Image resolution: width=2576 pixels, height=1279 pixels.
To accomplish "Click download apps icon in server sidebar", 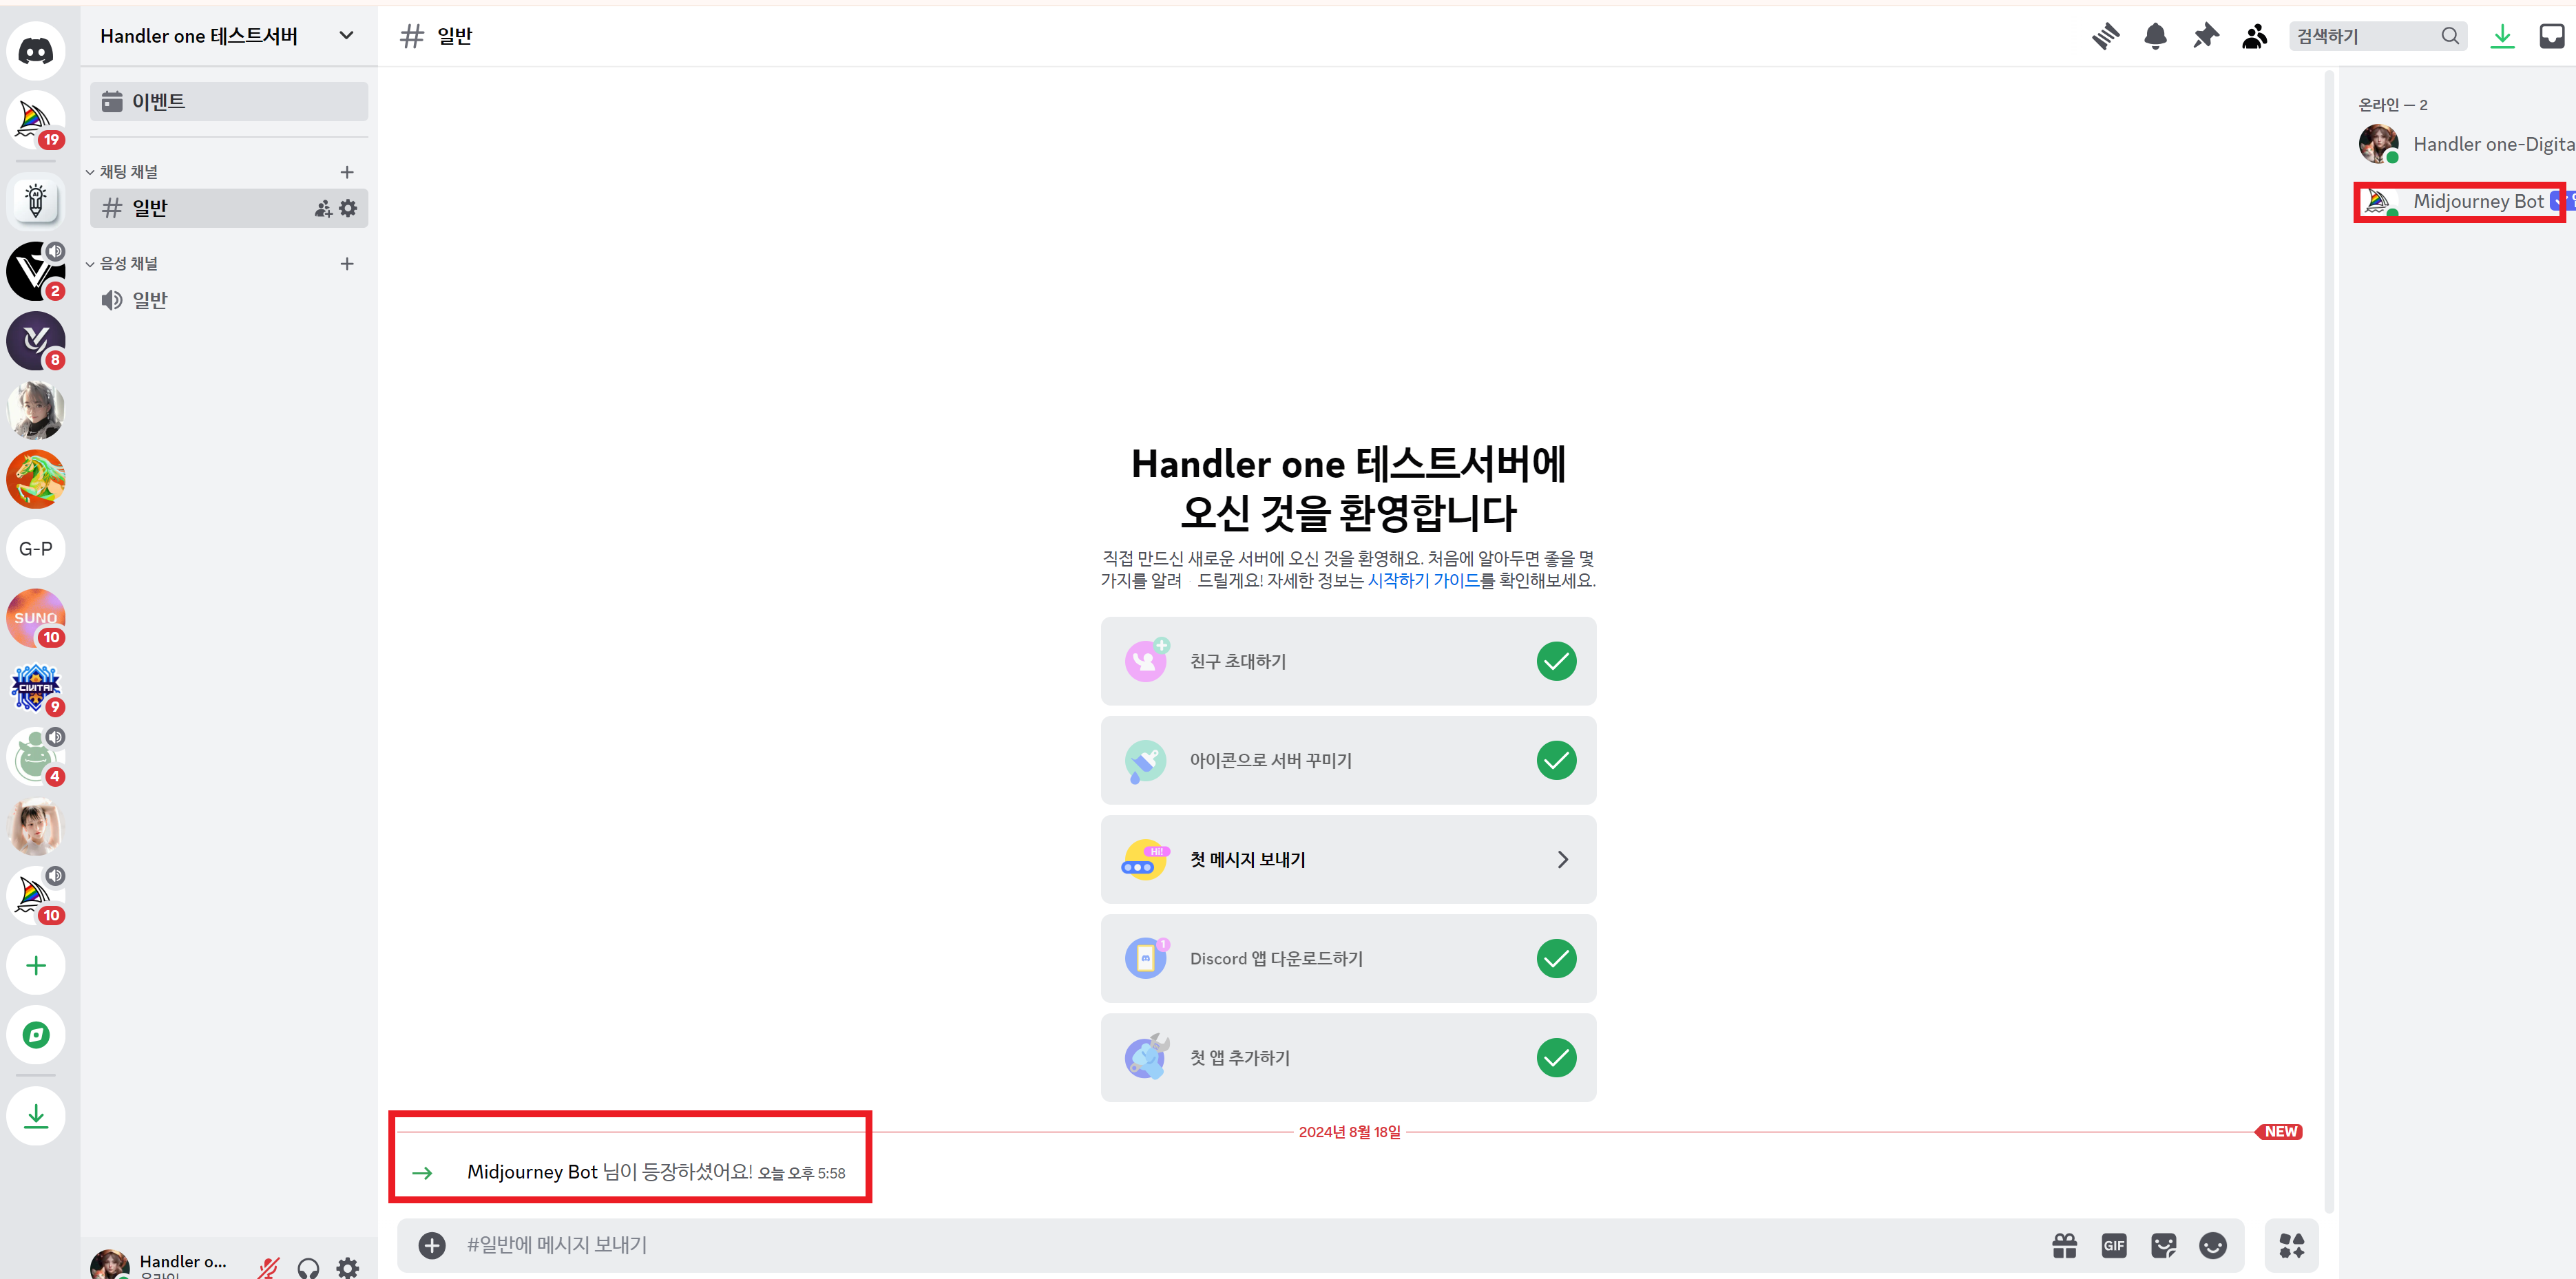I will [x=36, y=1115].
